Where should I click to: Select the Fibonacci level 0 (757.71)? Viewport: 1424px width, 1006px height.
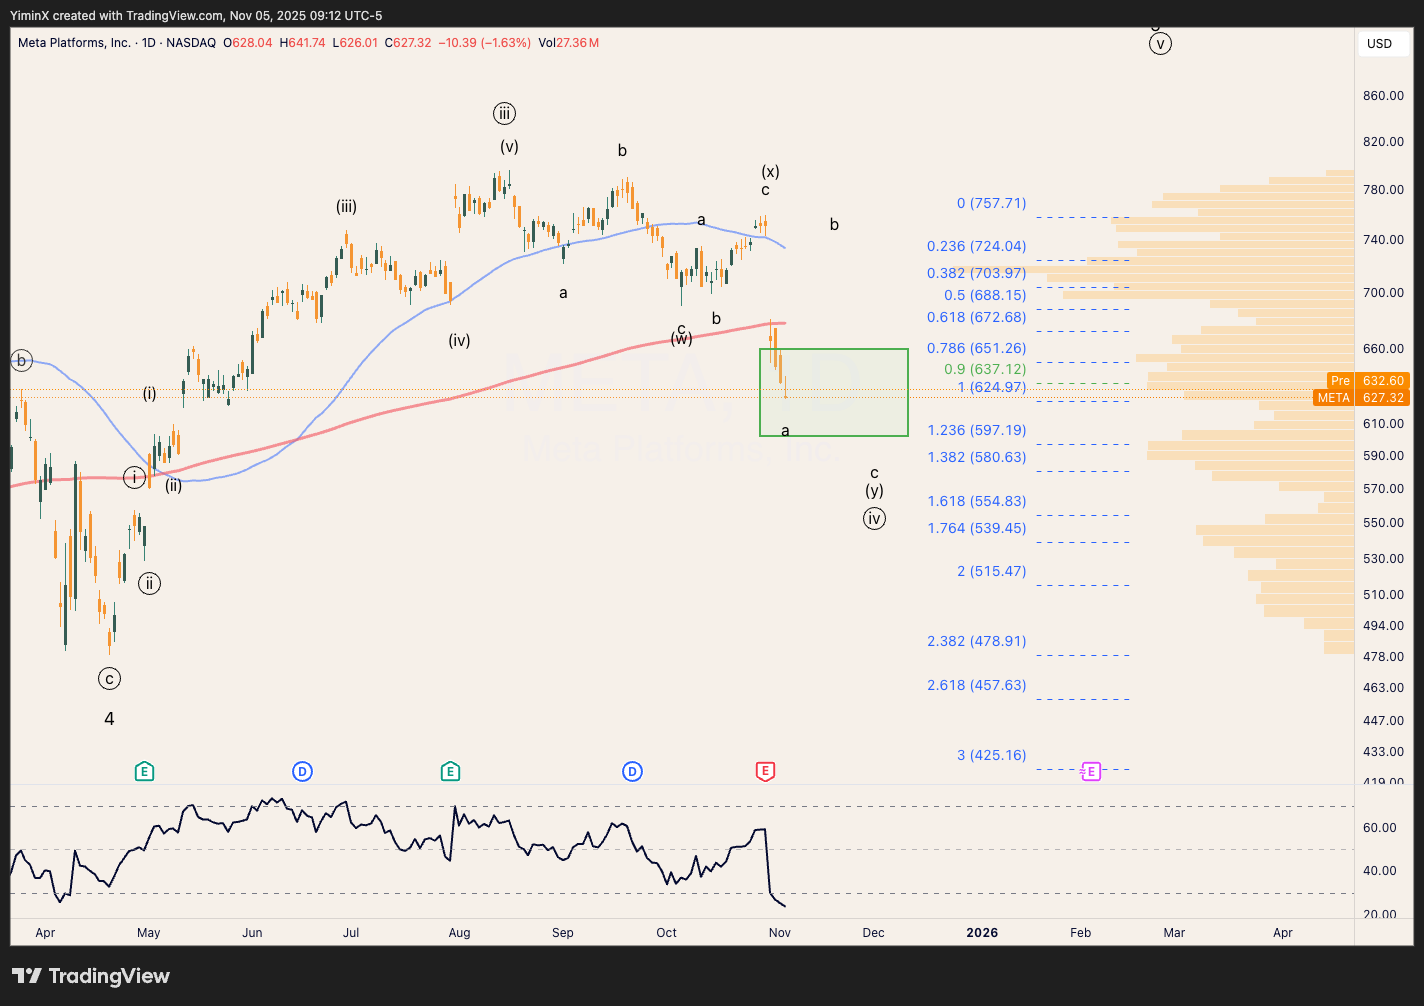(991, 203)
